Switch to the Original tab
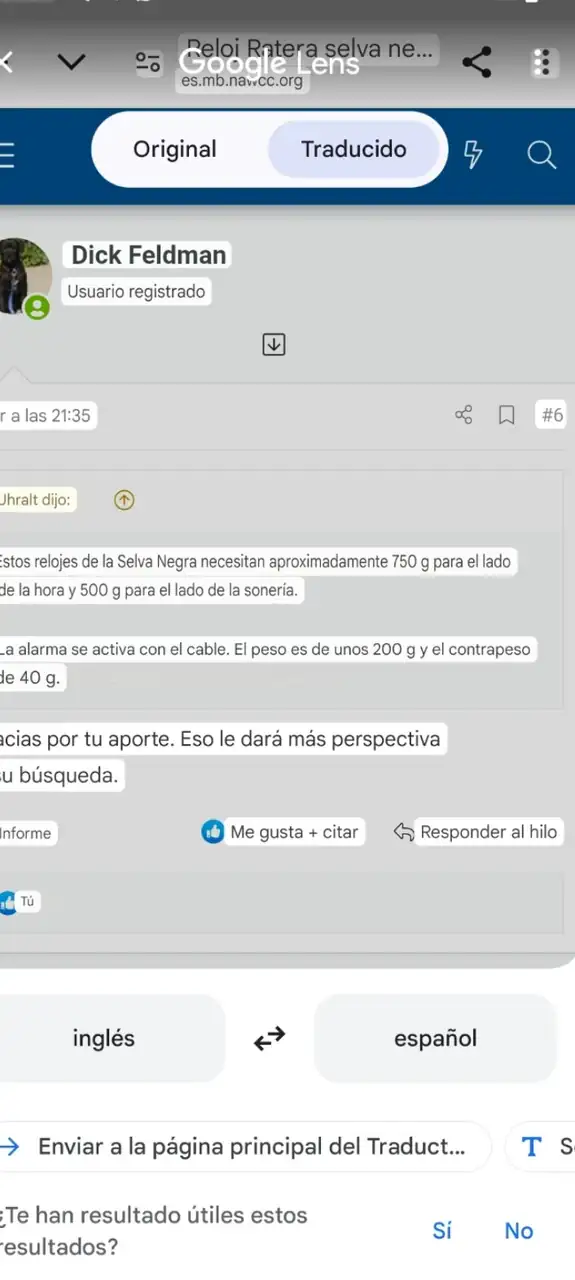 pyautogui.click(x=175, y=149)
